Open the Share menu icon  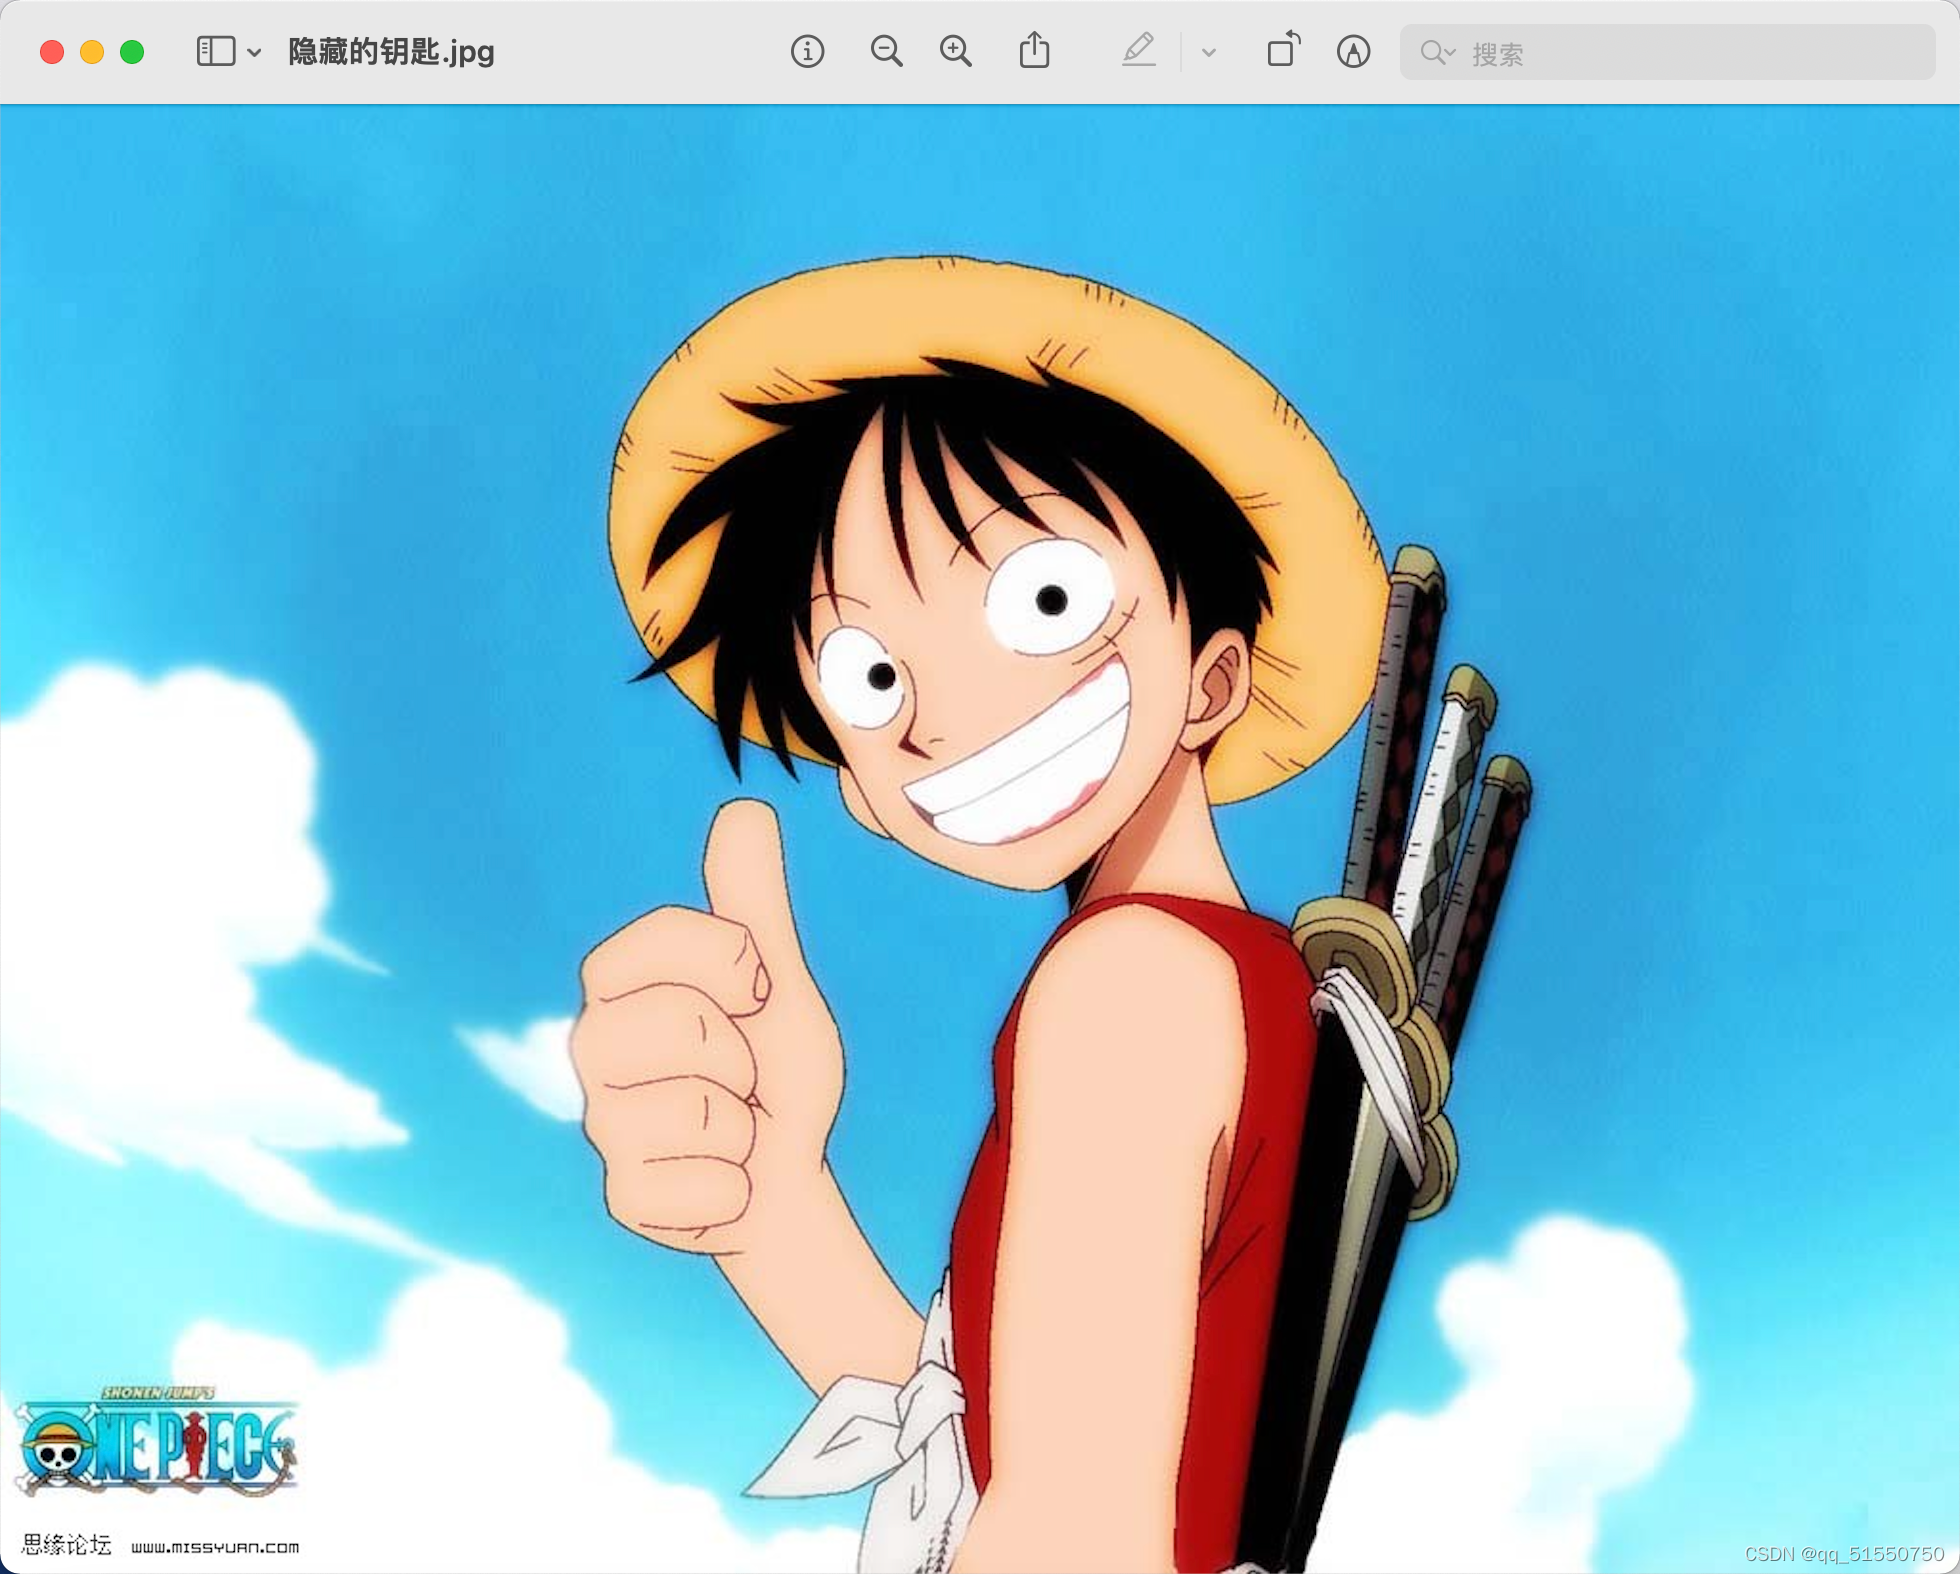coord(1034,51)
